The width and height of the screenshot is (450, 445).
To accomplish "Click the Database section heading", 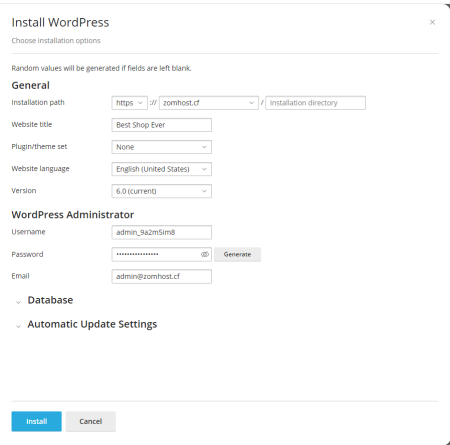I will (50, 300).
